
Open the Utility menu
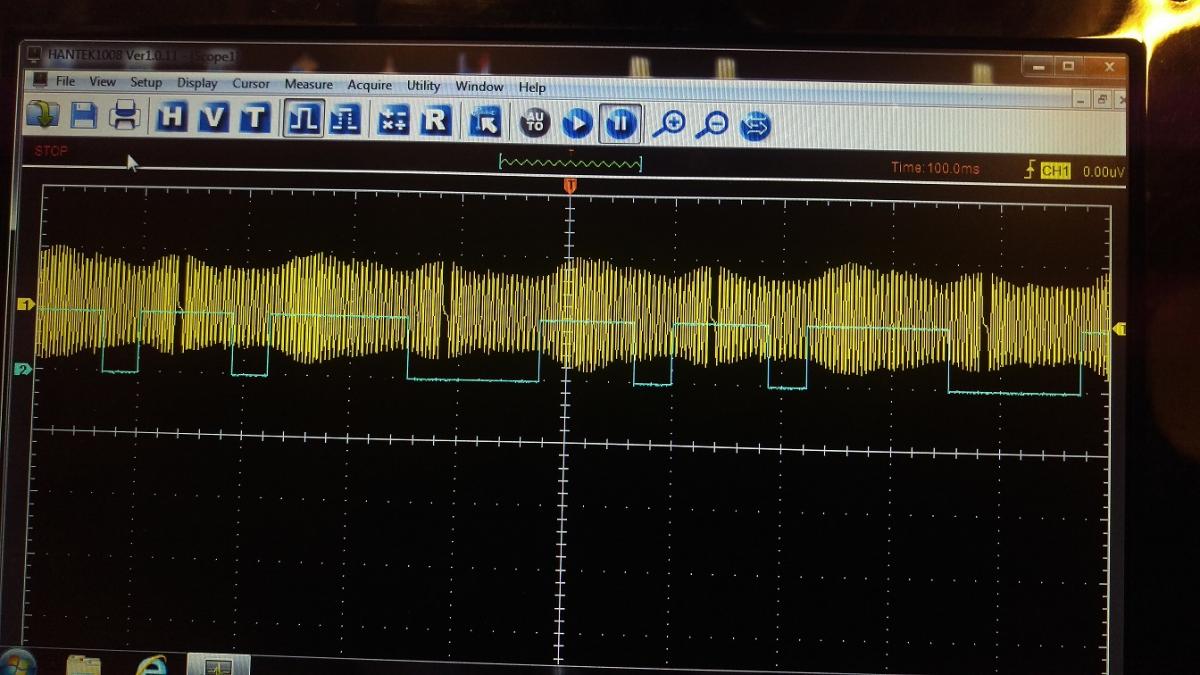pos(423,86)
